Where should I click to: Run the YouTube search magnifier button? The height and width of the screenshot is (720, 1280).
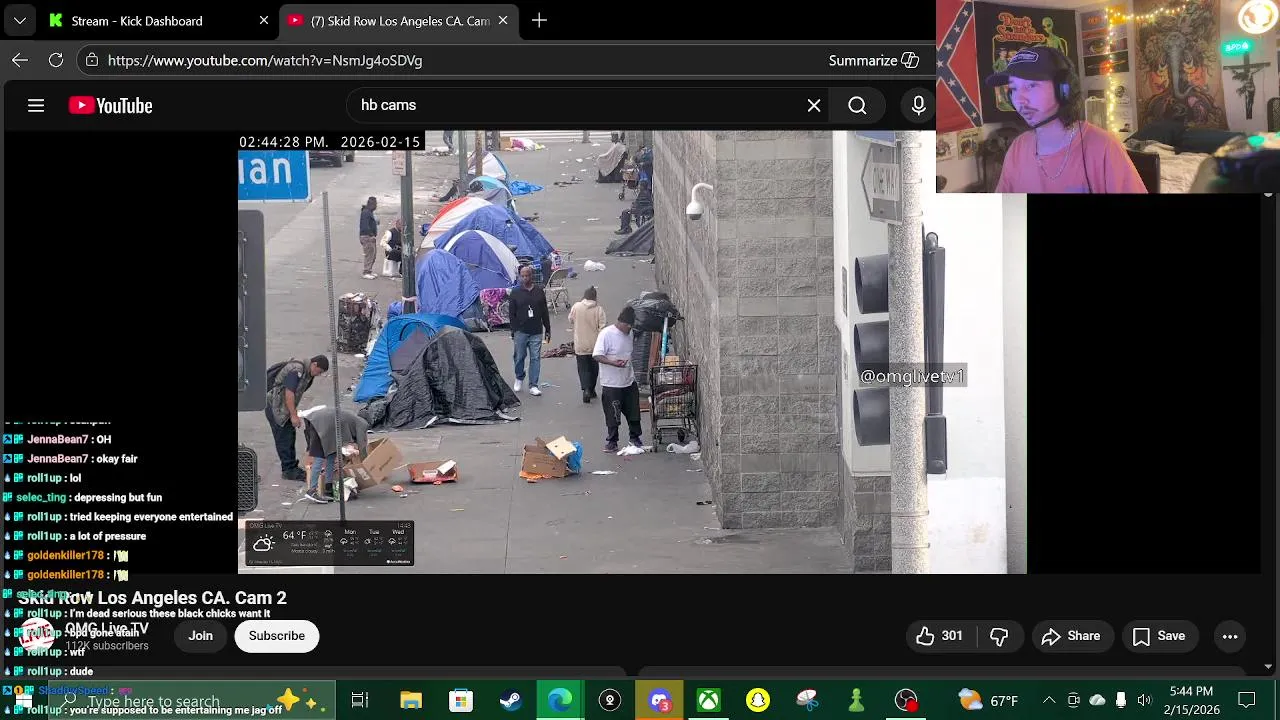(x=857, y=105)
